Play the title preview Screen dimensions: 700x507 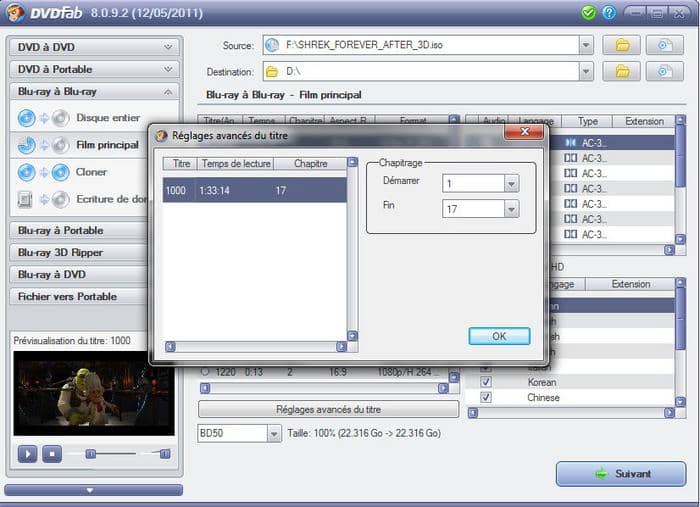[27, 454]
